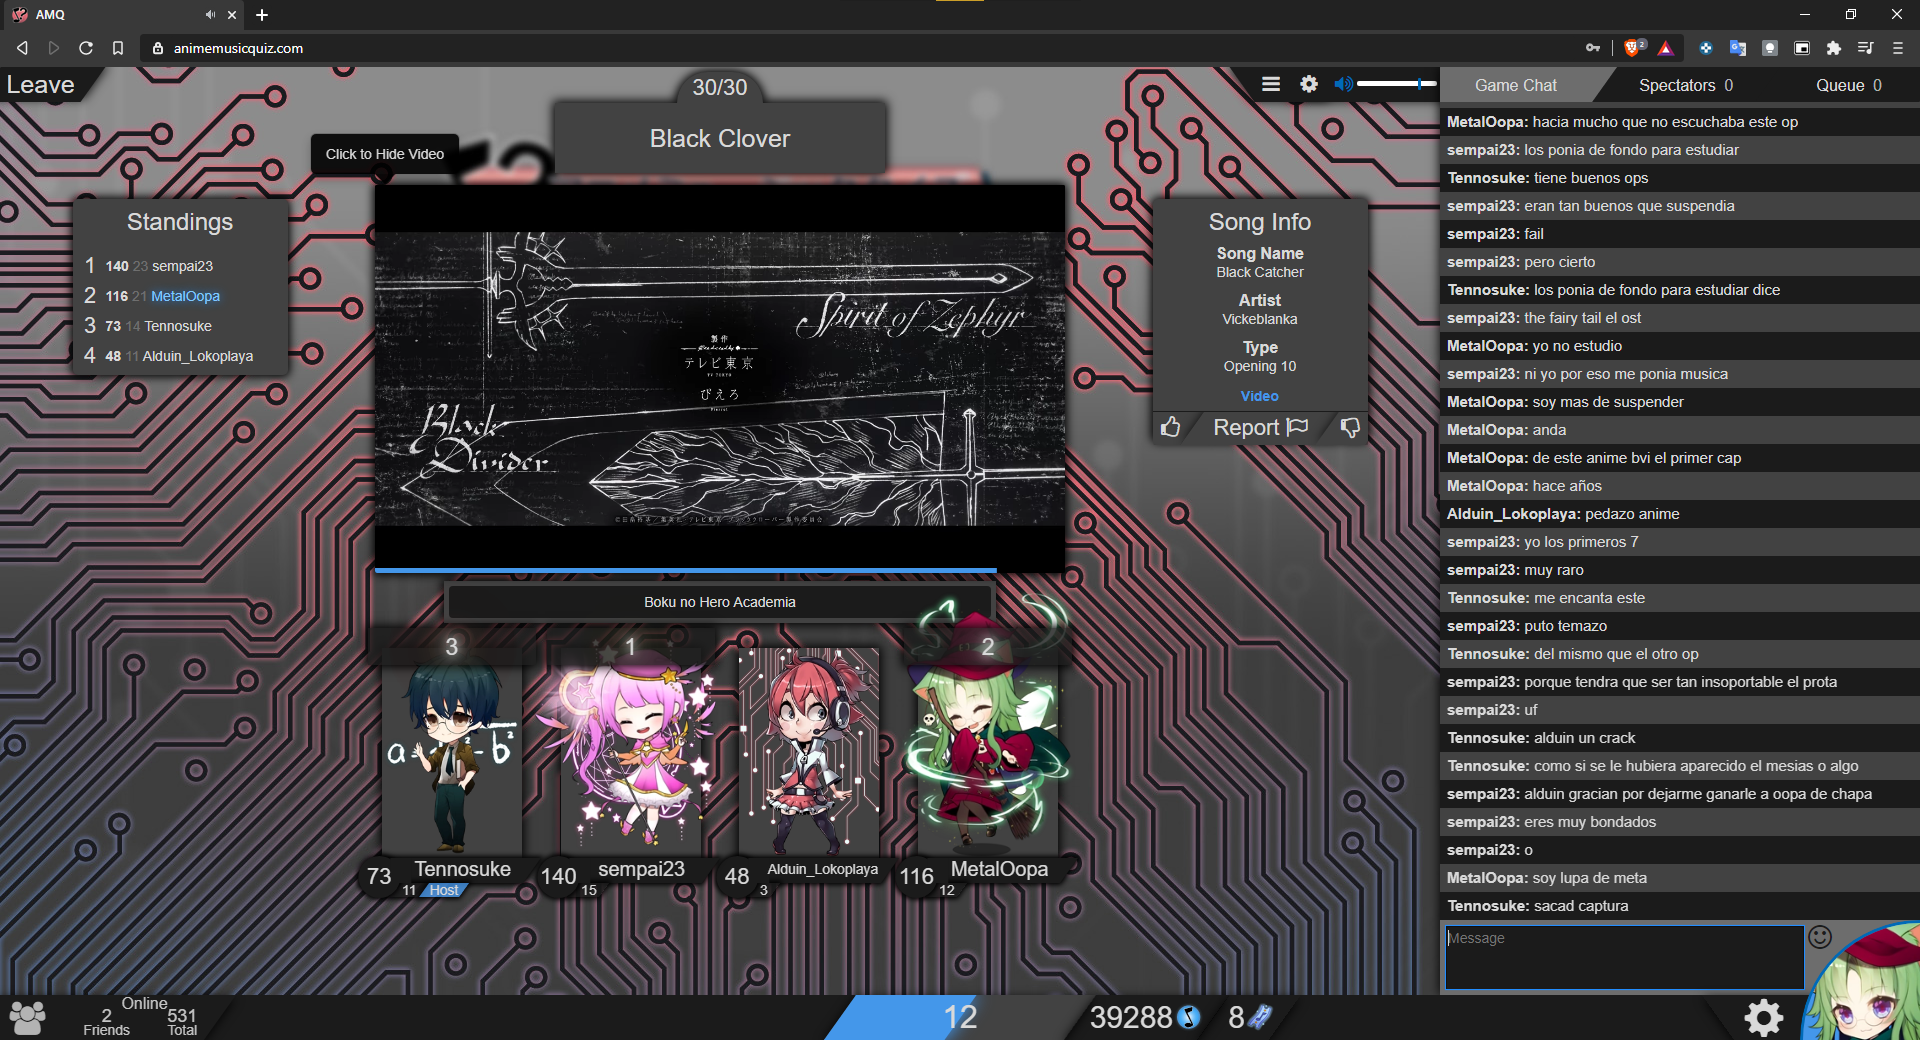This screenshot has width=1920, height=1040.
Task: Focus the chat Message input field
Action: tap(1624, 957)
